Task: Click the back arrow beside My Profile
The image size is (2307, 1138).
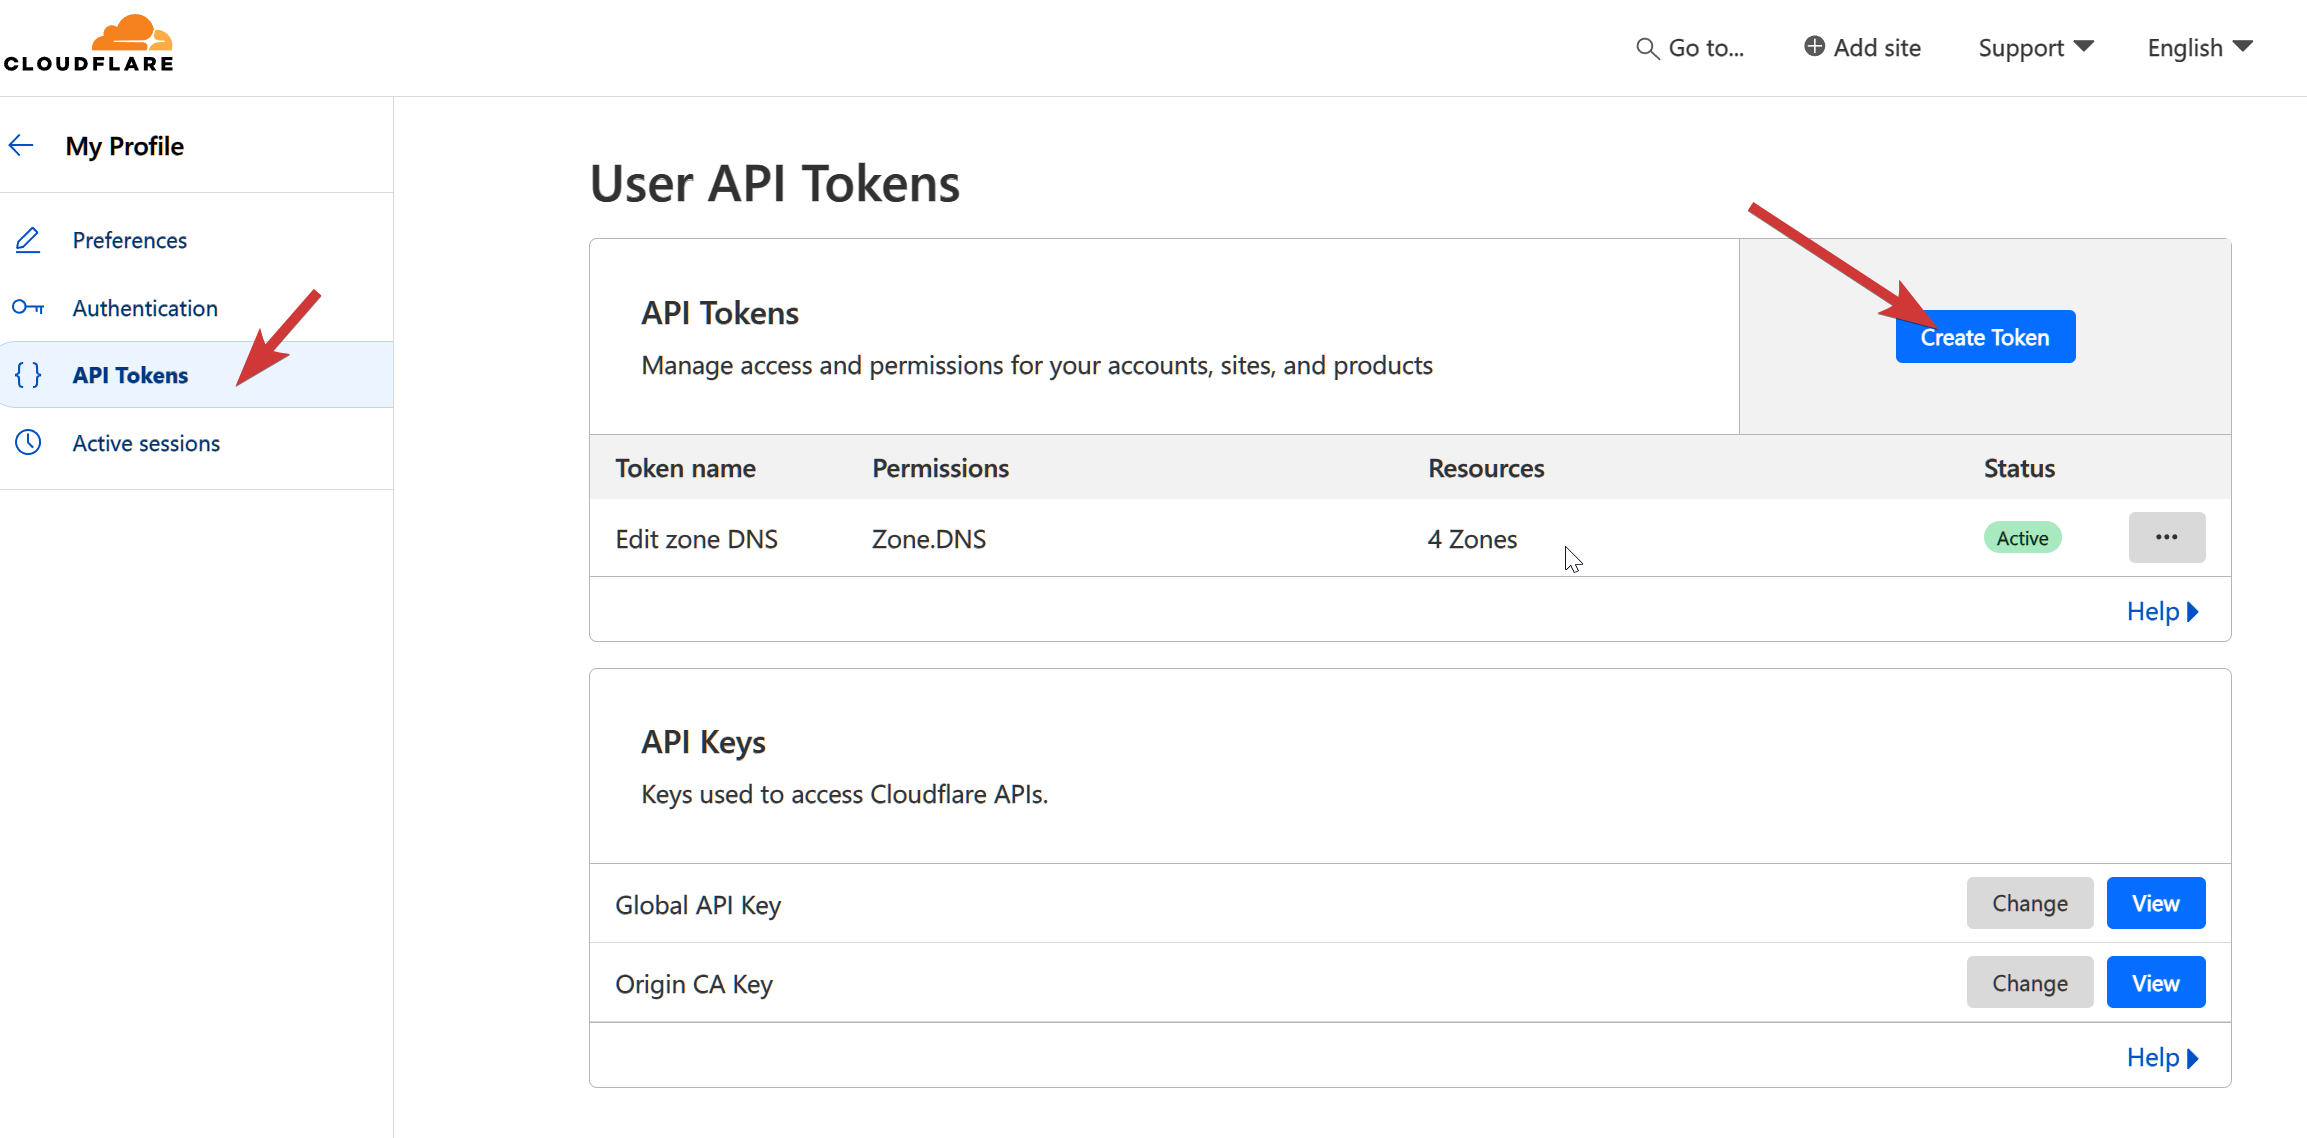Action: [x=21, y=146]
